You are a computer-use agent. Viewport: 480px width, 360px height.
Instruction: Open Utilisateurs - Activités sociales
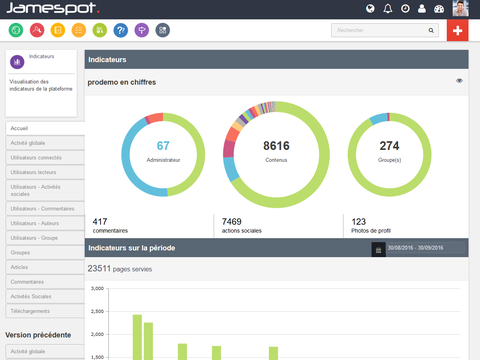click(45, 190)
